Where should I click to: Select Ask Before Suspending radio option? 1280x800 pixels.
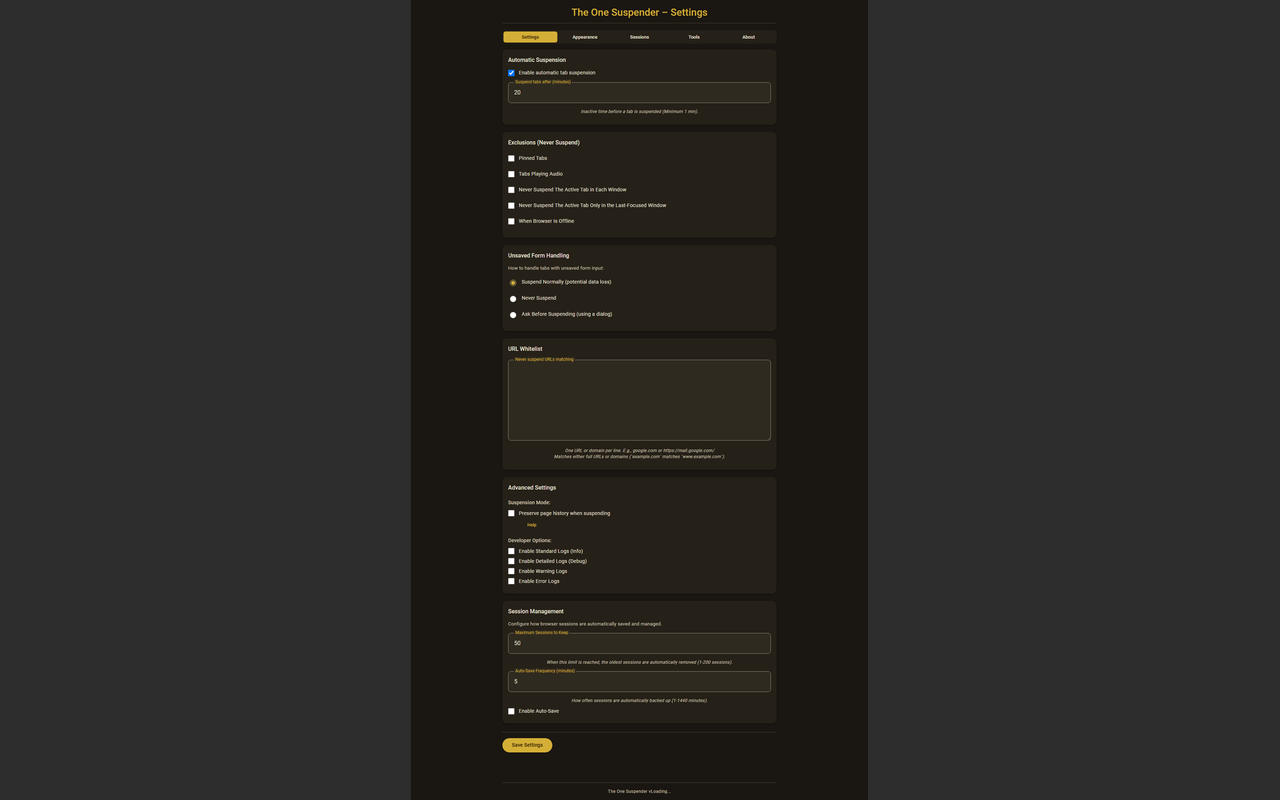point(513,315)
